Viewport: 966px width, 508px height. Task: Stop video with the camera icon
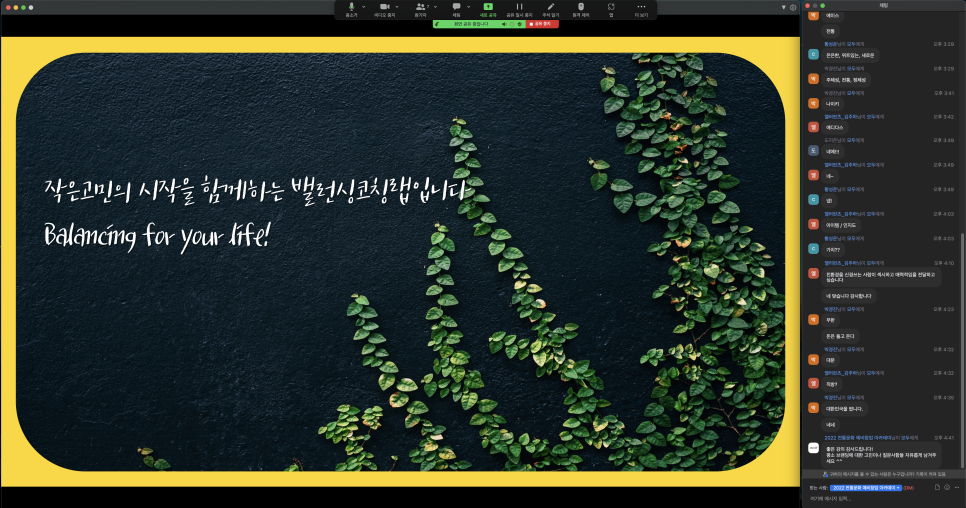coord(384,9)
